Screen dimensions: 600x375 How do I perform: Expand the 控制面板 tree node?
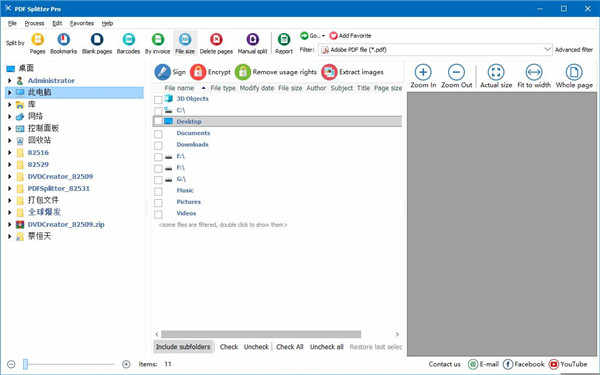click(x=10, y=128)
